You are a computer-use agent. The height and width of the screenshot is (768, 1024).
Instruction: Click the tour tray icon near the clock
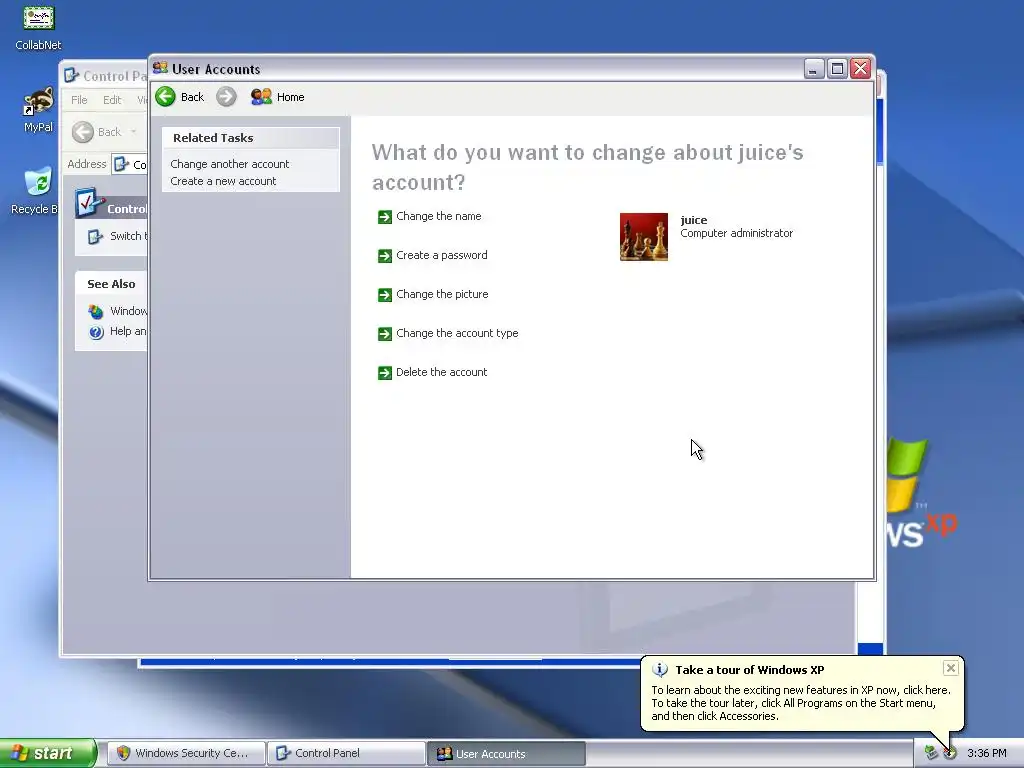click(950, 753)
